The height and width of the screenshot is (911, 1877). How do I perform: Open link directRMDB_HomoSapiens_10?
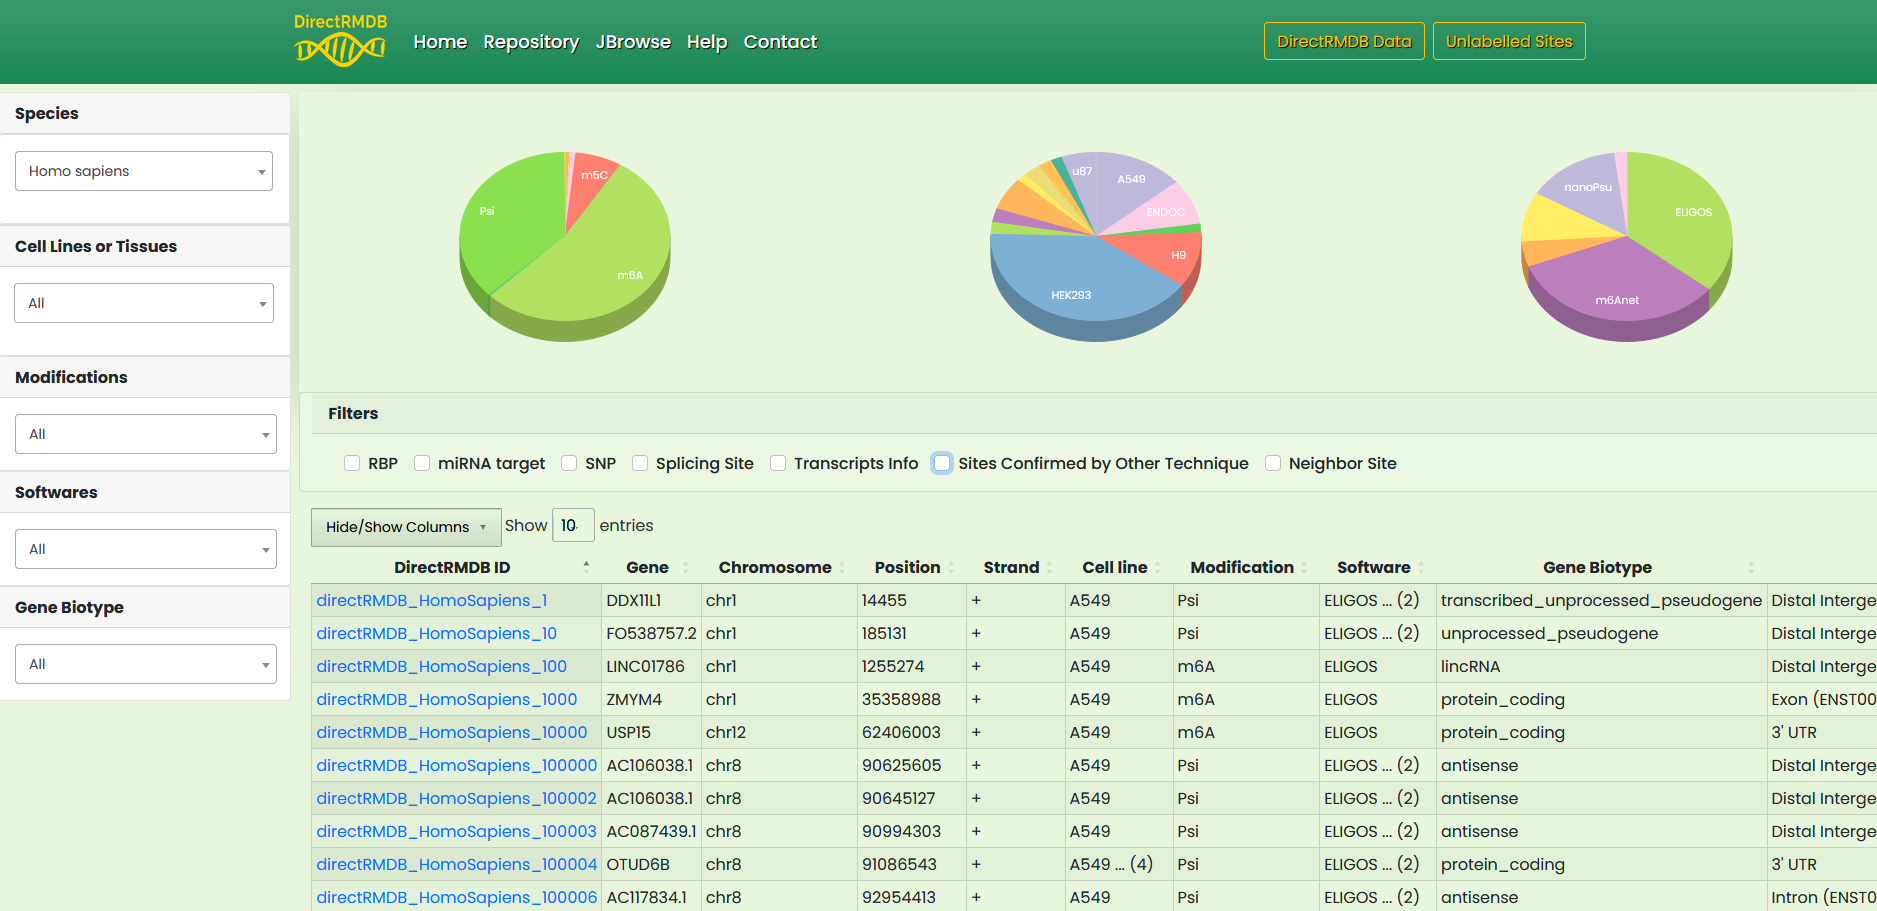click(437, 633)
